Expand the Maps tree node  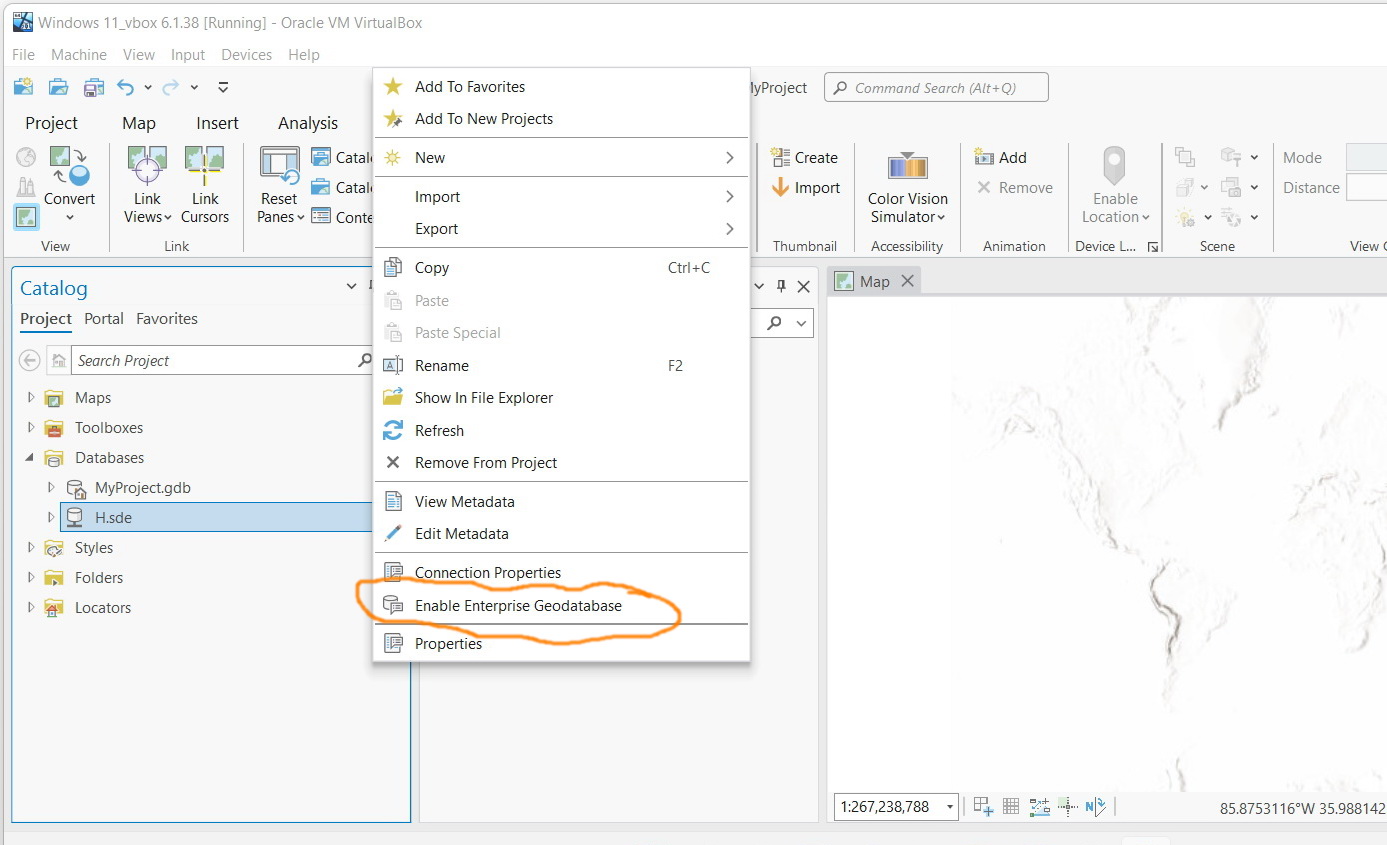click(31, 398)
